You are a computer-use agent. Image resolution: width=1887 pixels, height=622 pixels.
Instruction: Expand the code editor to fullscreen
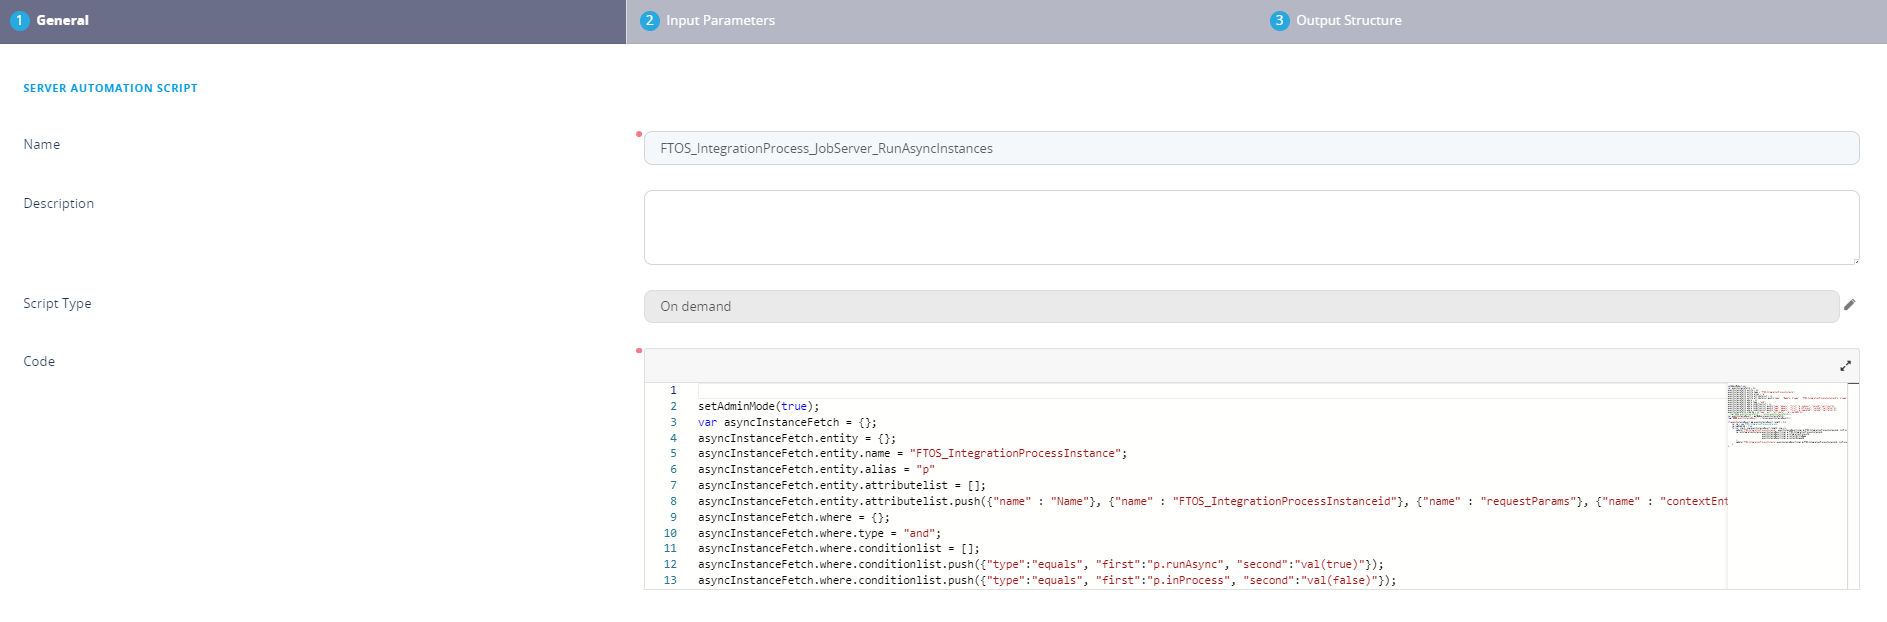1845,366
